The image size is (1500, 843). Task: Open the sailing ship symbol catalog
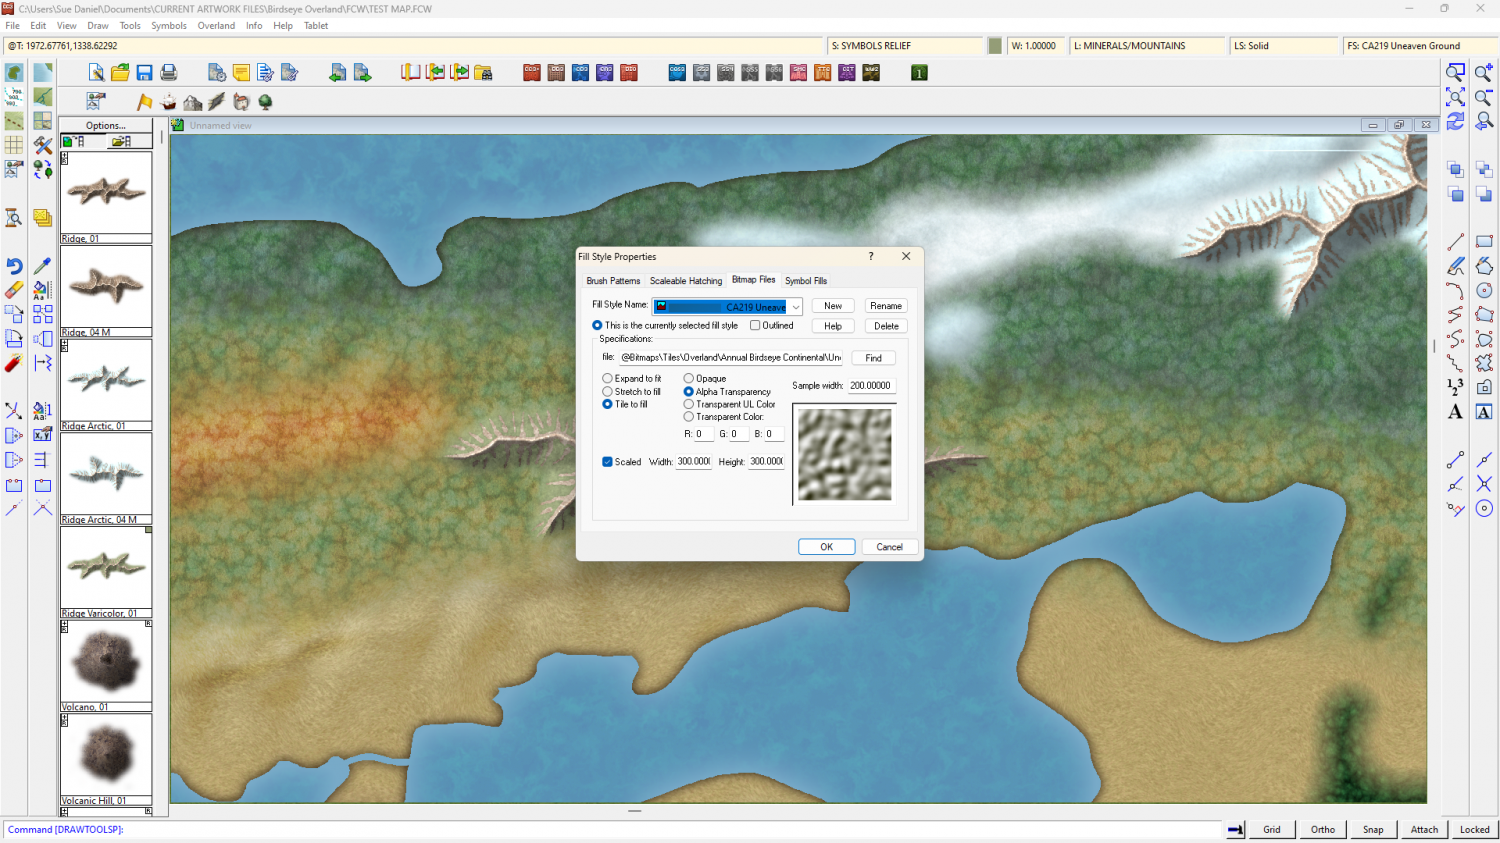[169, 102]
